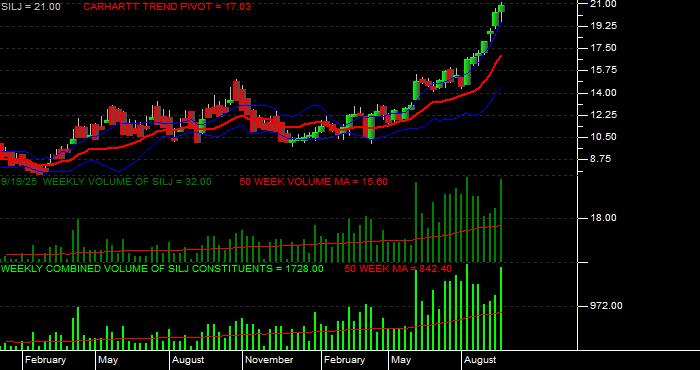The height and width of the screenshot is (370, 700).
Task: Click the second August marker on the time axis
Action: click(x=480, y=360)
